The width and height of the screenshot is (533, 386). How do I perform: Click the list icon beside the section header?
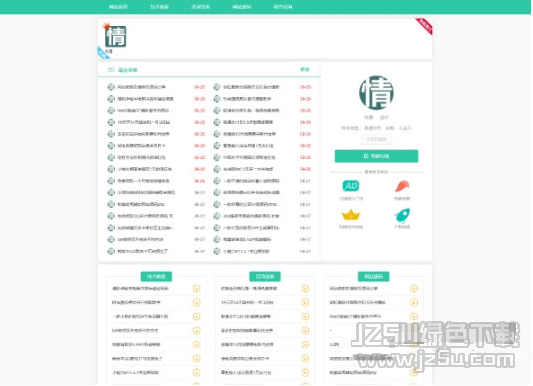[111, 70]
